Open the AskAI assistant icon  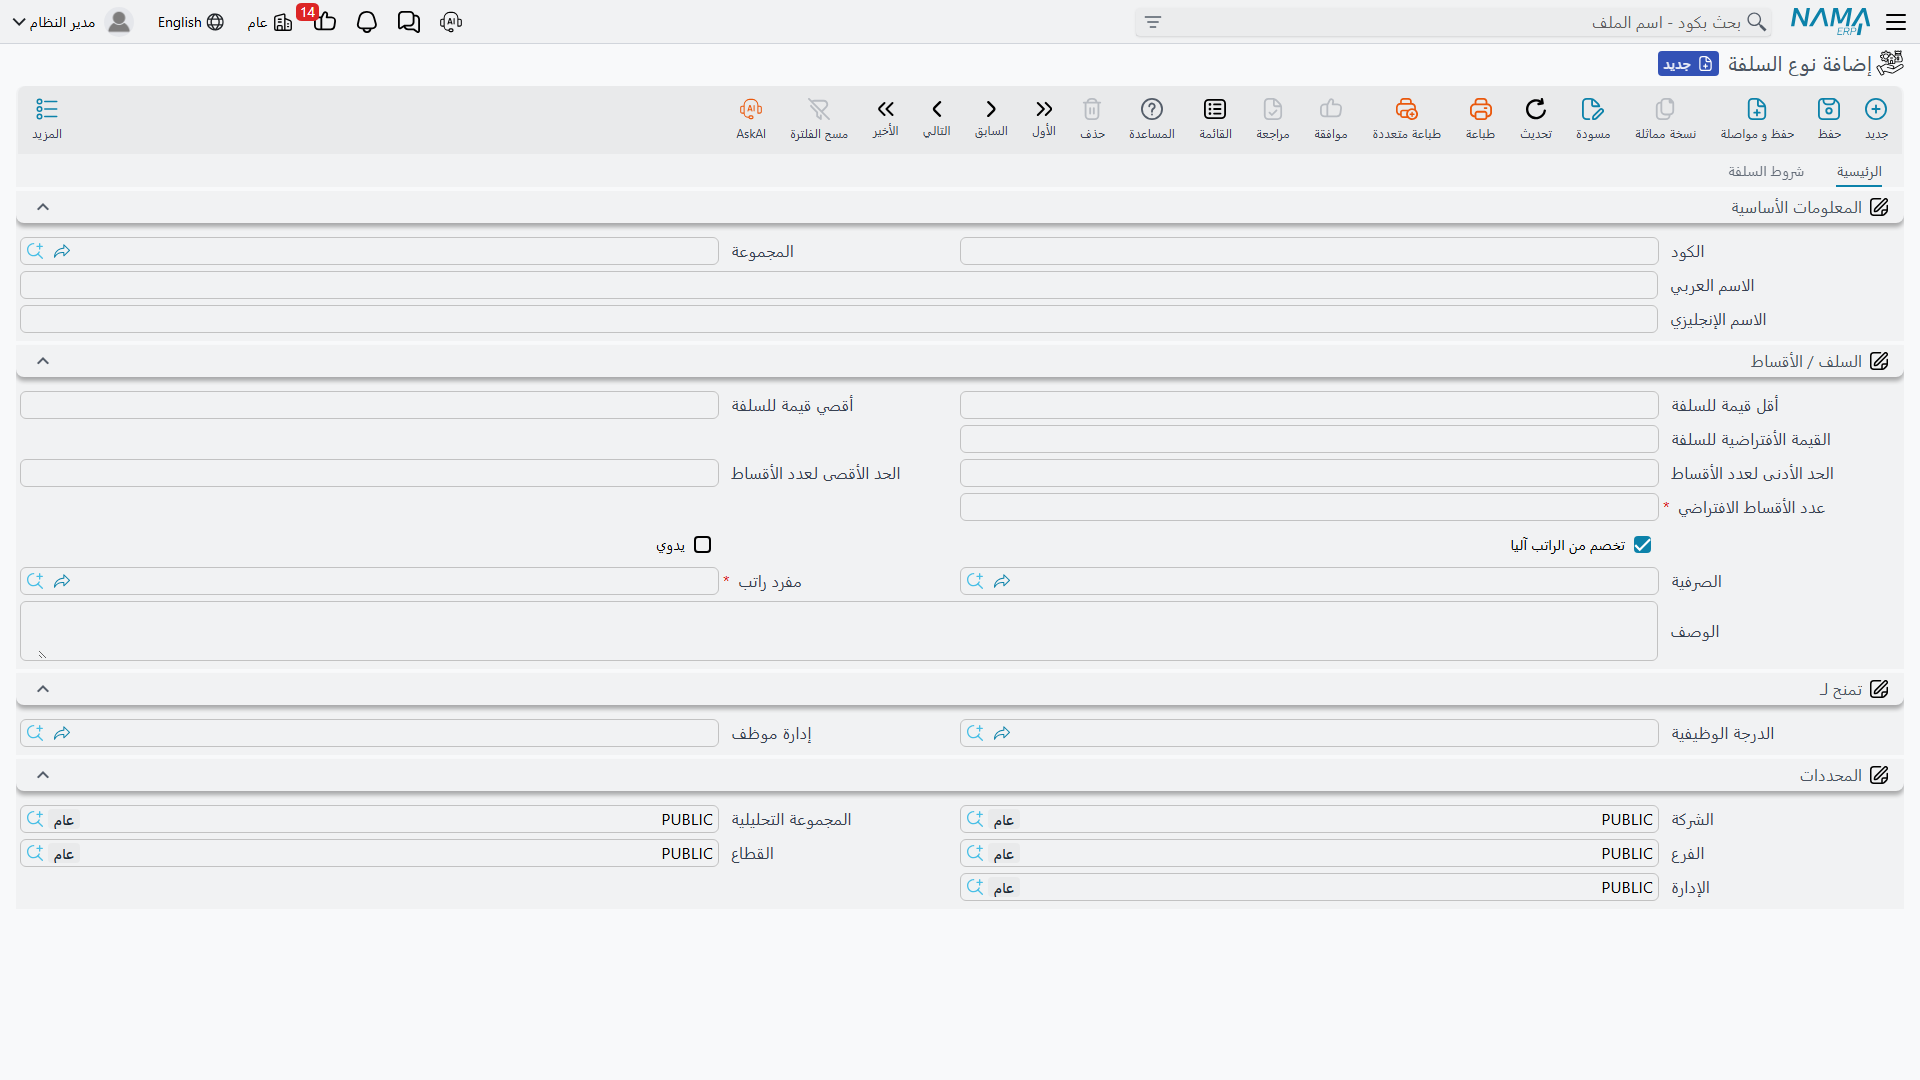[751, 109]
